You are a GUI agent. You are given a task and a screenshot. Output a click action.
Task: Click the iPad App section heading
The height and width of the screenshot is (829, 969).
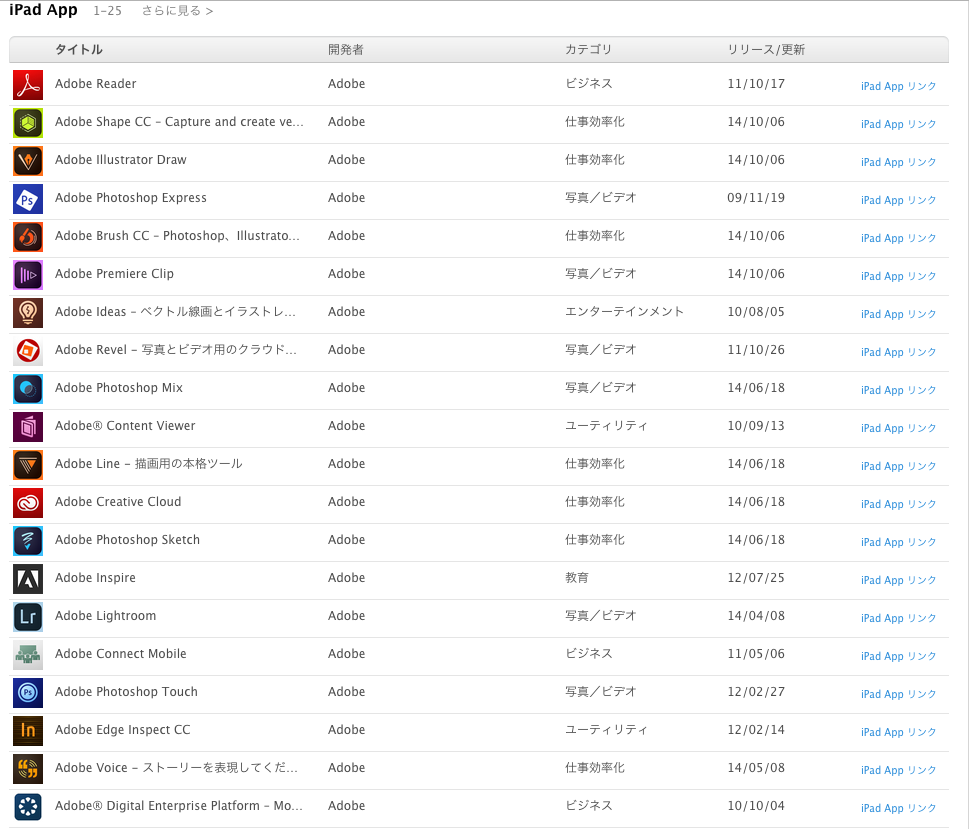click(x=43, y=11)
